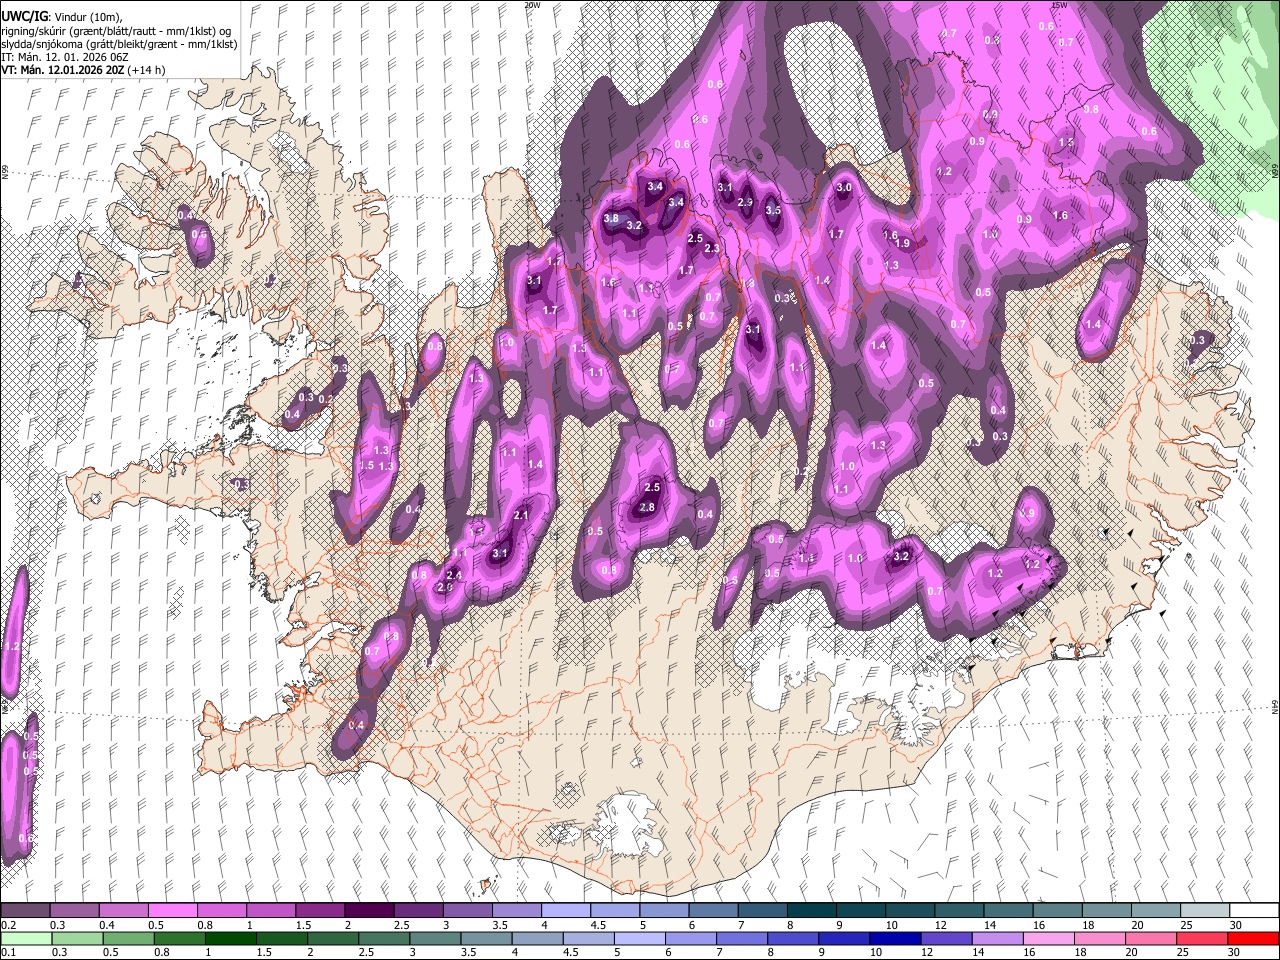1280x960 pixels.
Task: Click the darkest purple snow swatch between 2 and 2.5
Action: coord(369,911)
